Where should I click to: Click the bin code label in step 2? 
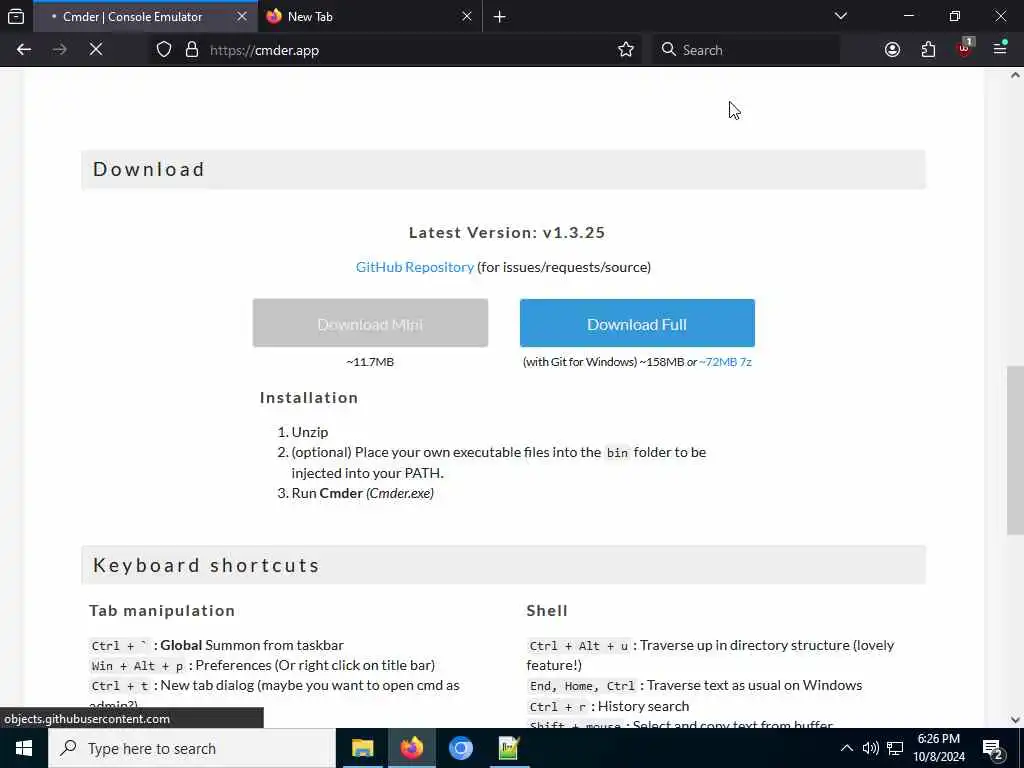coord(617,453)
